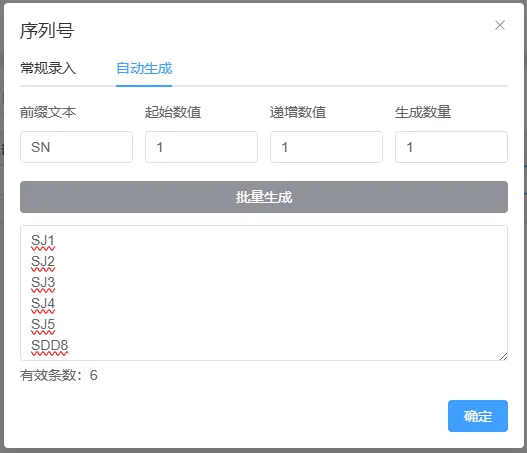This screenshot has width=527, height=453.
Task: Focus the 生成数量 input box
Action: (451, 147)
